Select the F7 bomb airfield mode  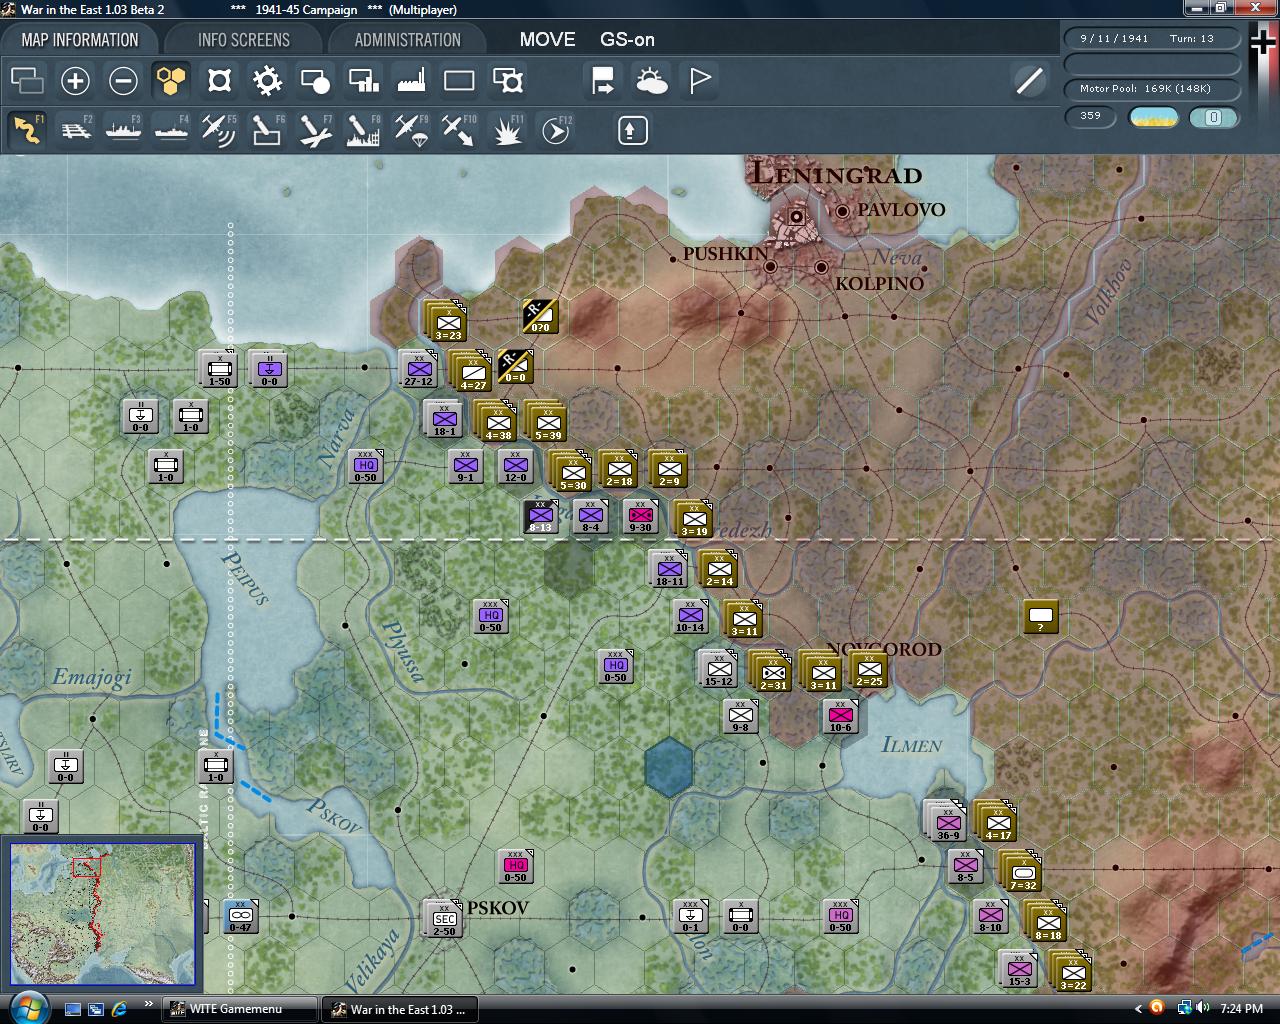[x=315, y=130]
